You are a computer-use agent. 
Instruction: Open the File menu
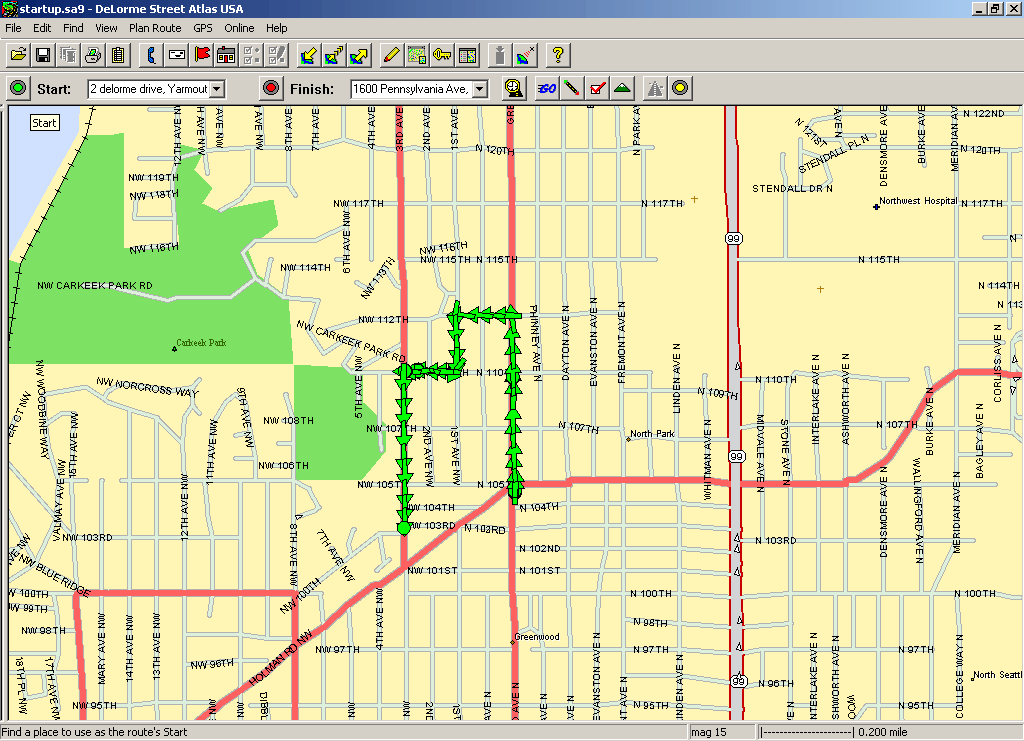[13, 28]
